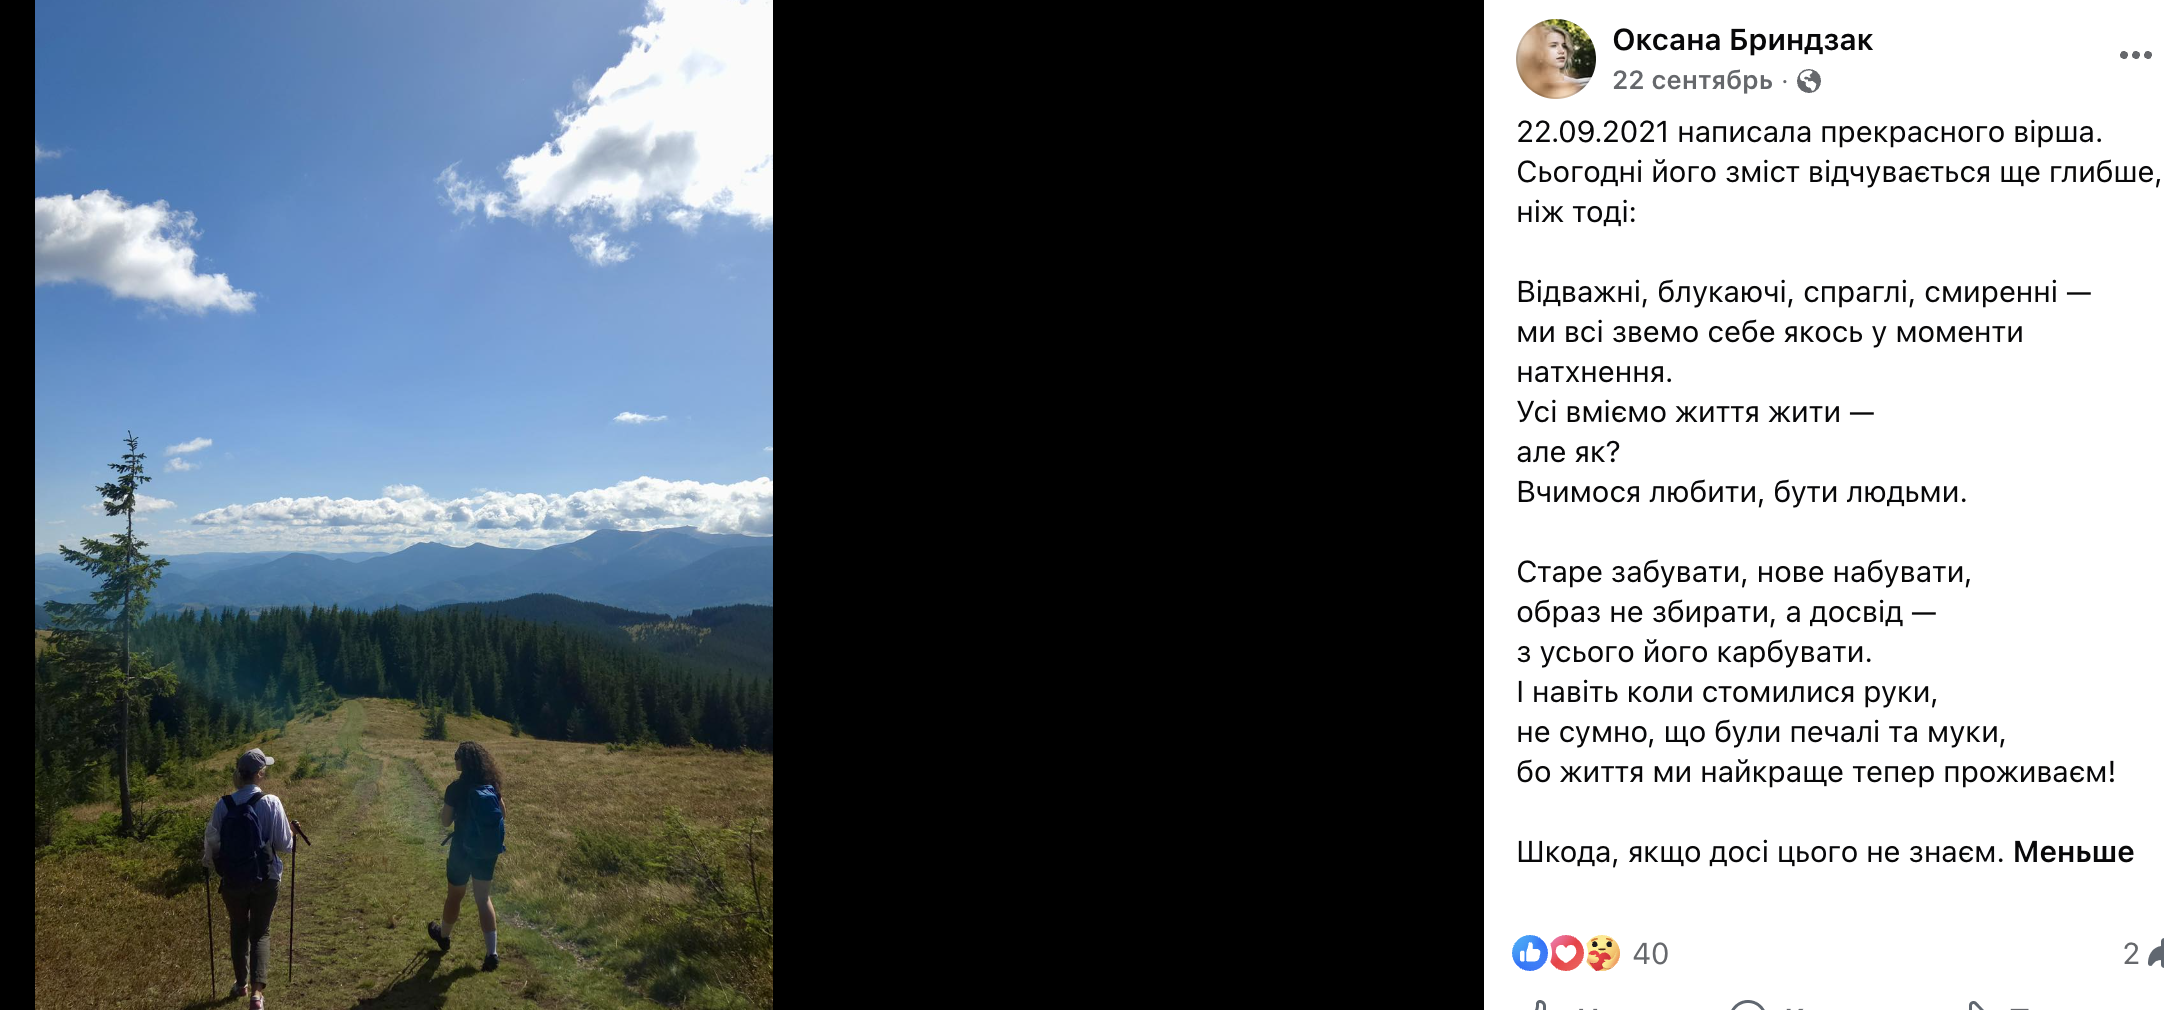Viewport: 2164px width, 1010px height.
Task: Click the care hug emoji reaction
Action: pyautogui.click(x=1603, y=953)
